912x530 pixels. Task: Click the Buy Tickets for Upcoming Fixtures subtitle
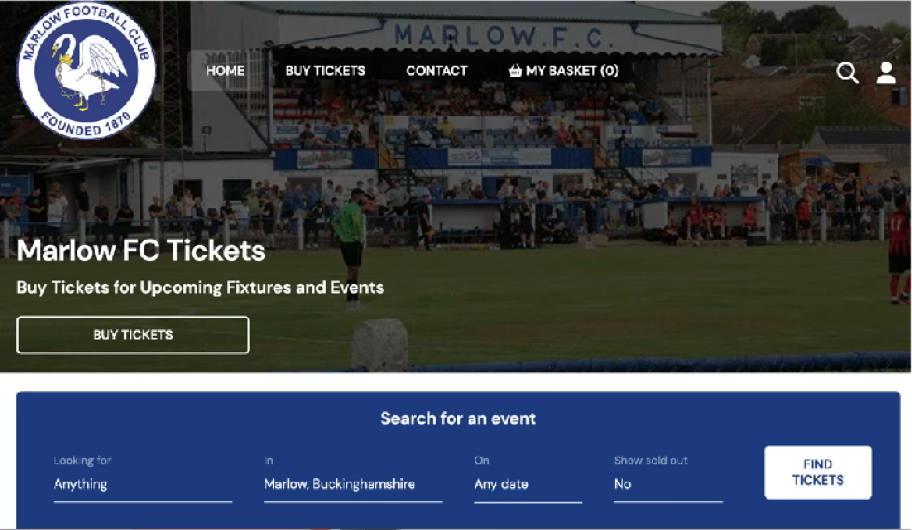(200, 287)
